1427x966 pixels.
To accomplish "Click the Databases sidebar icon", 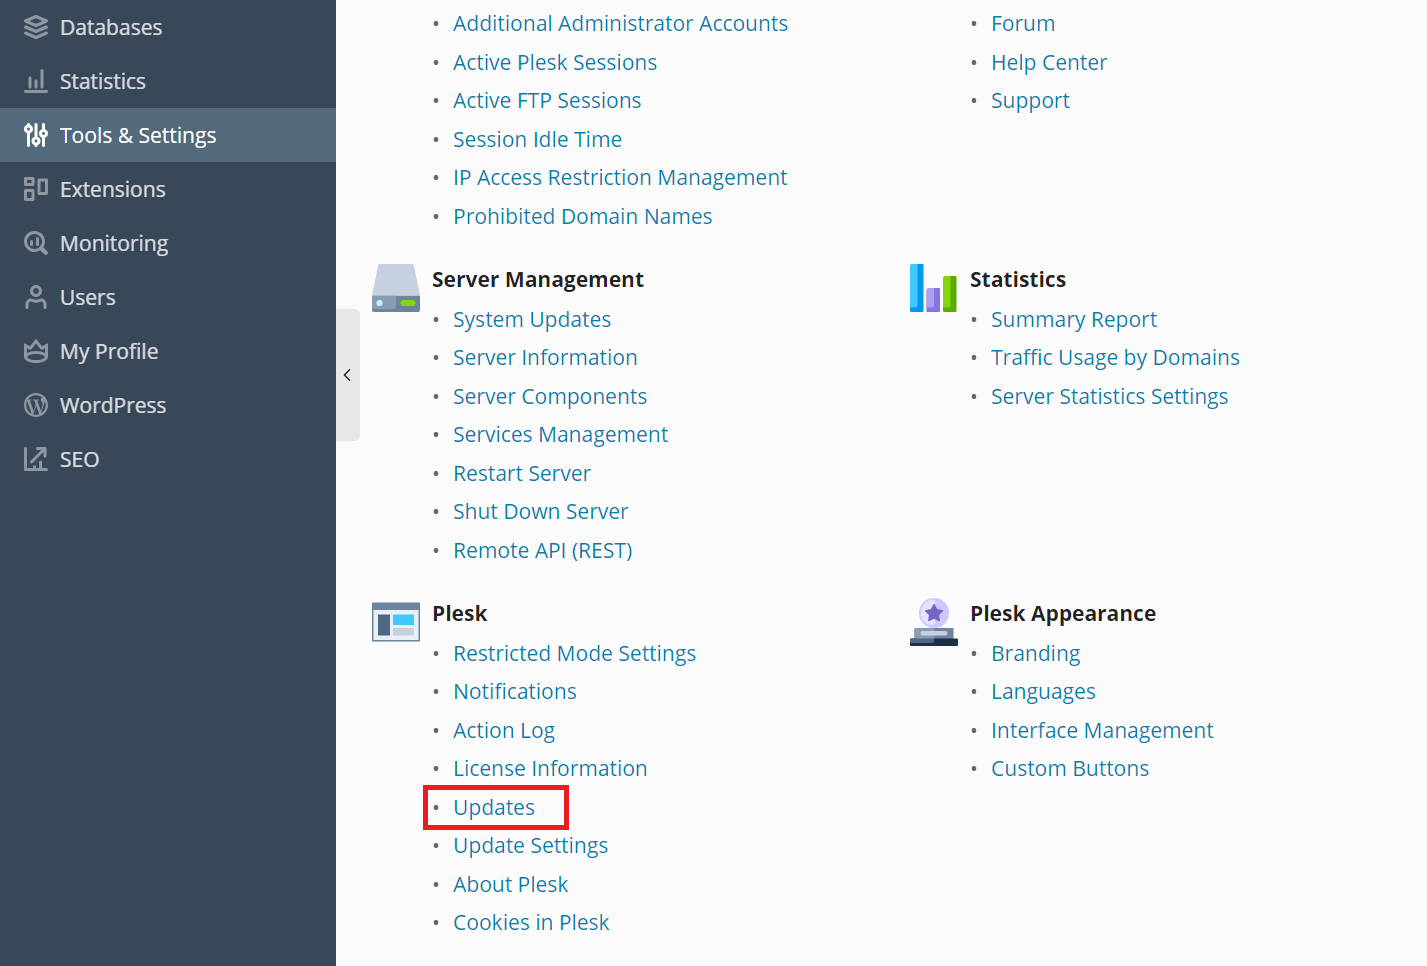I will (x=36, y=27).
